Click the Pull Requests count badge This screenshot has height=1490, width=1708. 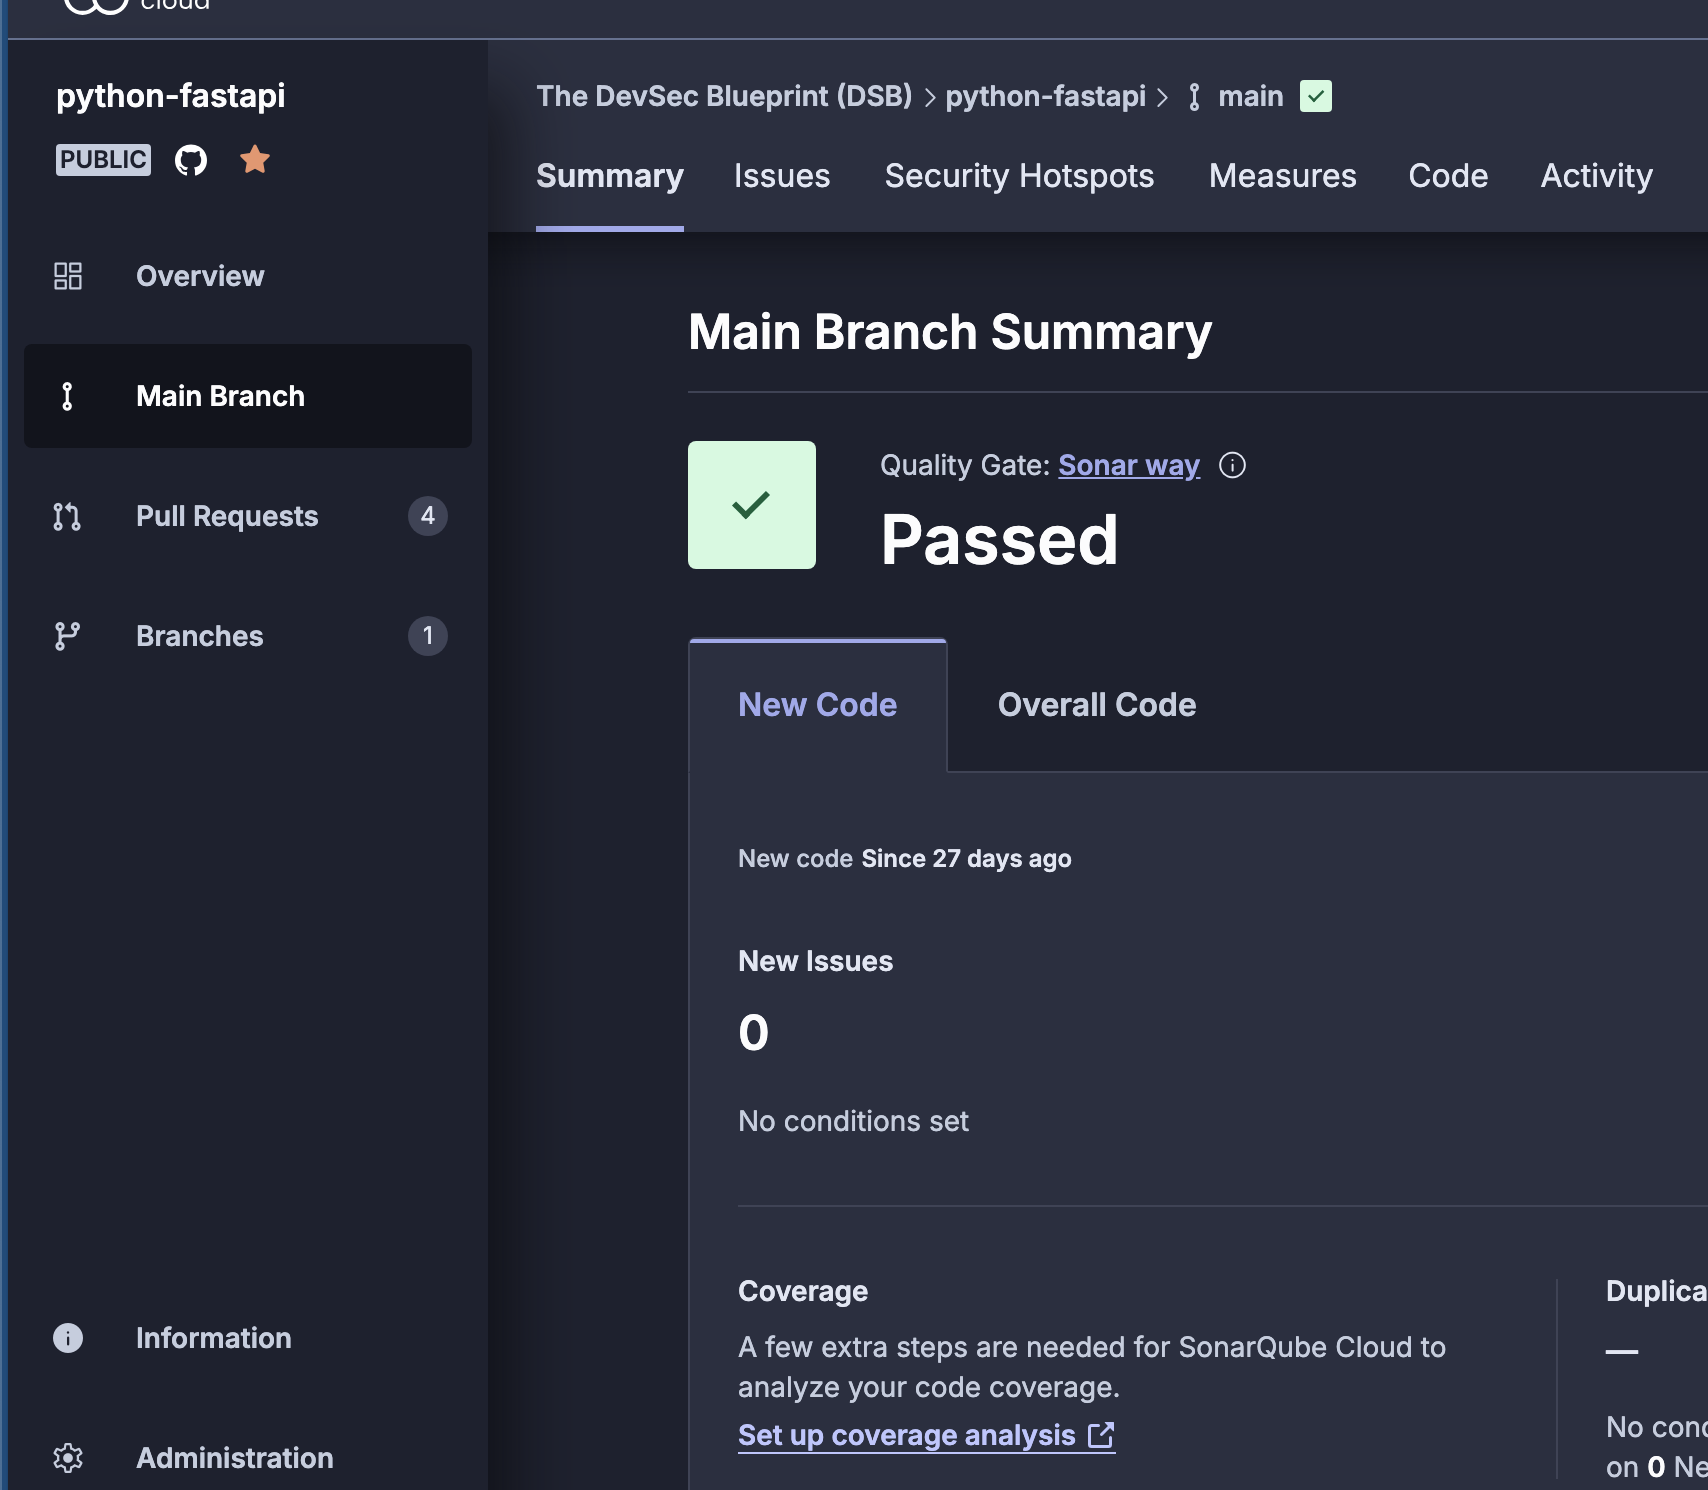coord(427,516)
